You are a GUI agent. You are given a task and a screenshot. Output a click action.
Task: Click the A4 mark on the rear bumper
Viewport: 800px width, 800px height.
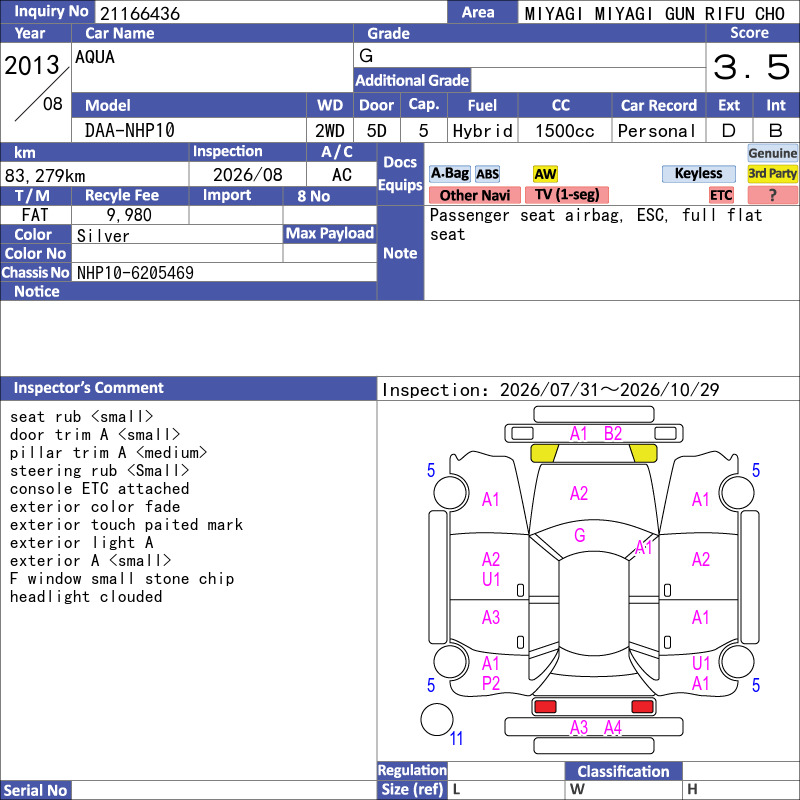[x=613, y=728]
